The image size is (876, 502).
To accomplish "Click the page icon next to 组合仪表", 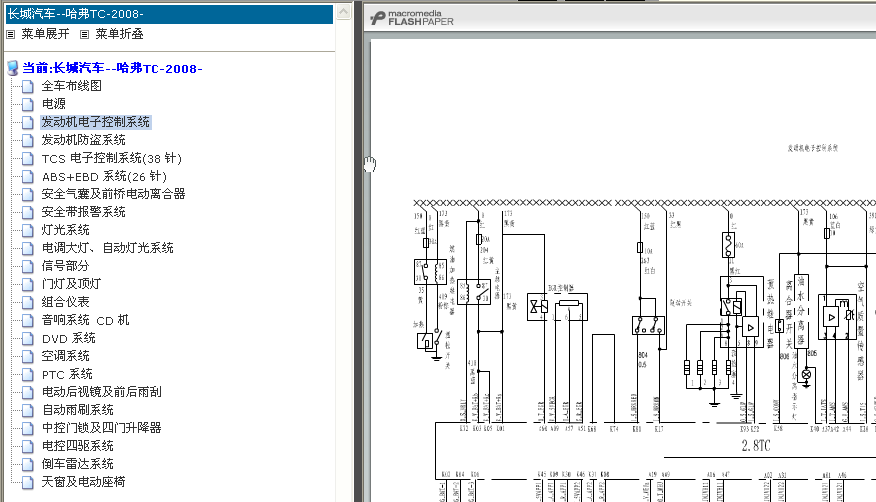I will 27,302.
